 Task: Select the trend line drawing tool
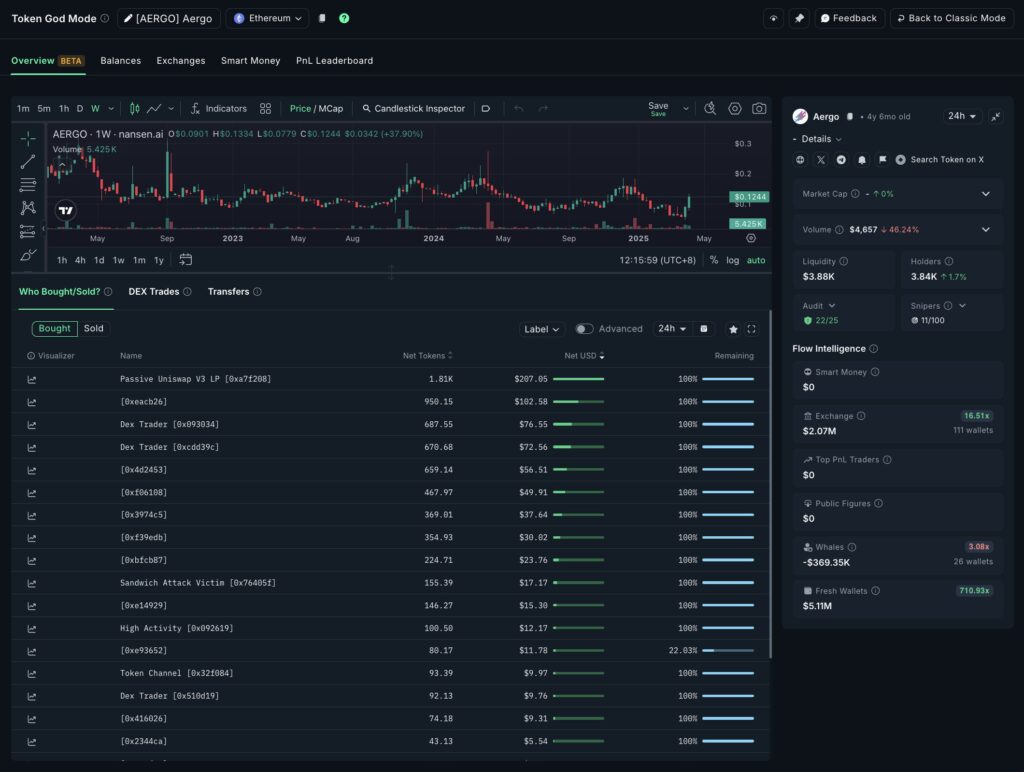(27, 161)
